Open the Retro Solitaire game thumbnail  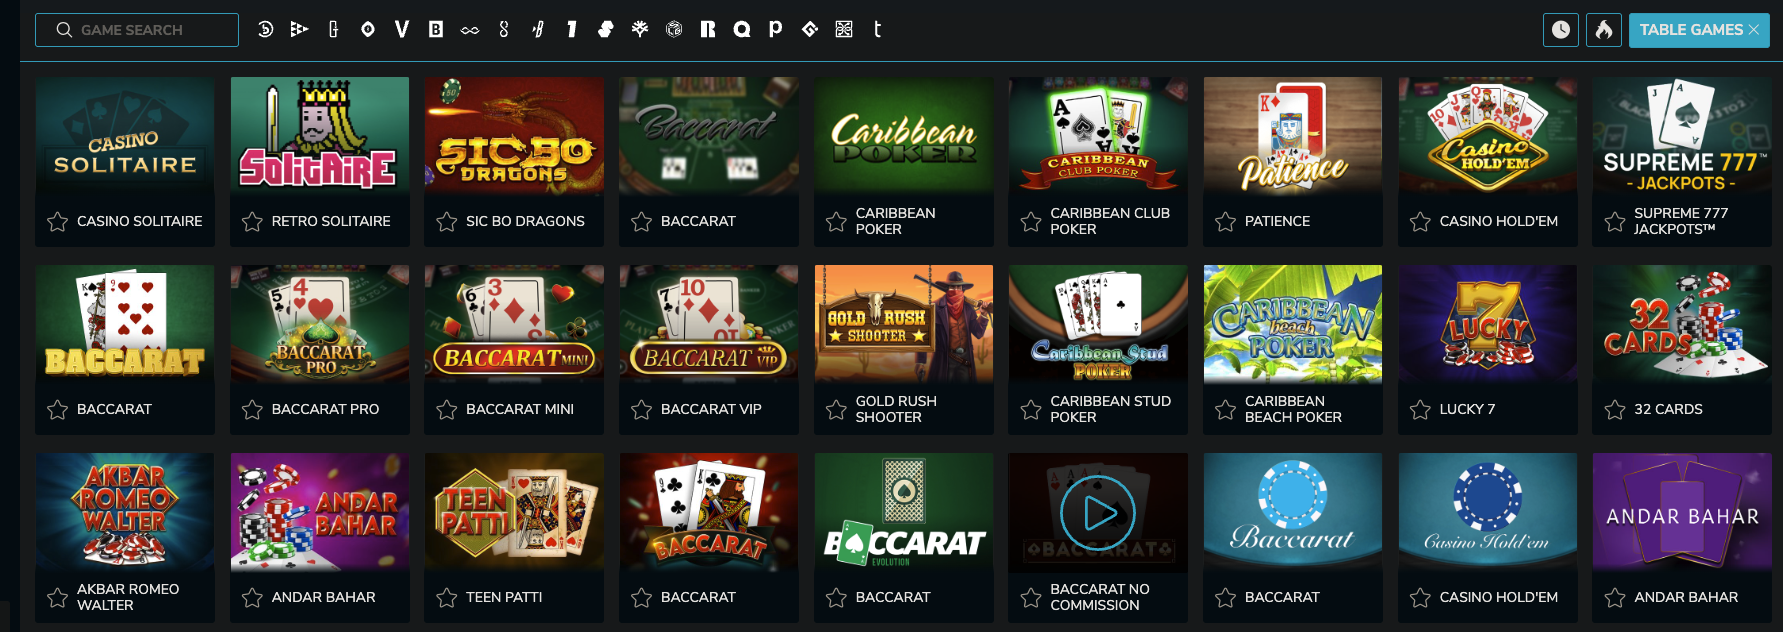pyautogui.click(x=320, y=135)
